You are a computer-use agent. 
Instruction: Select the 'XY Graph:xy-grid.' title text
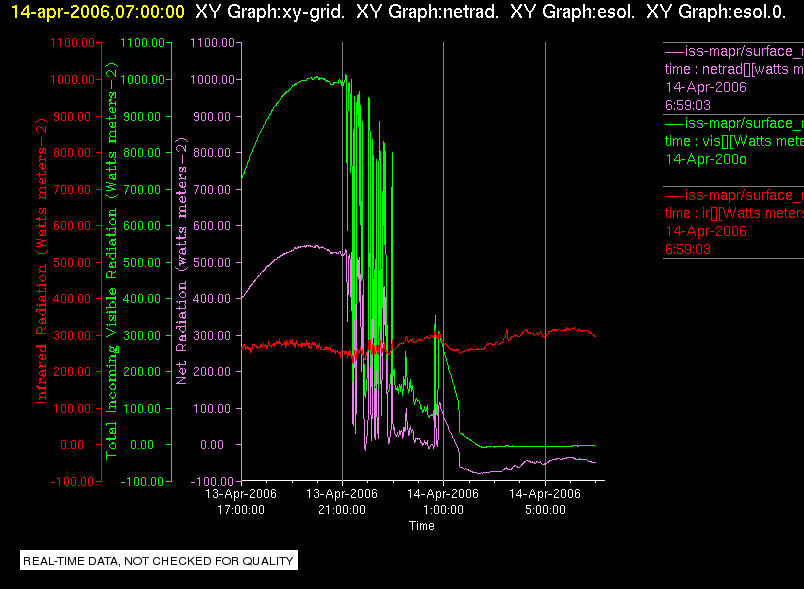point(270,11)
